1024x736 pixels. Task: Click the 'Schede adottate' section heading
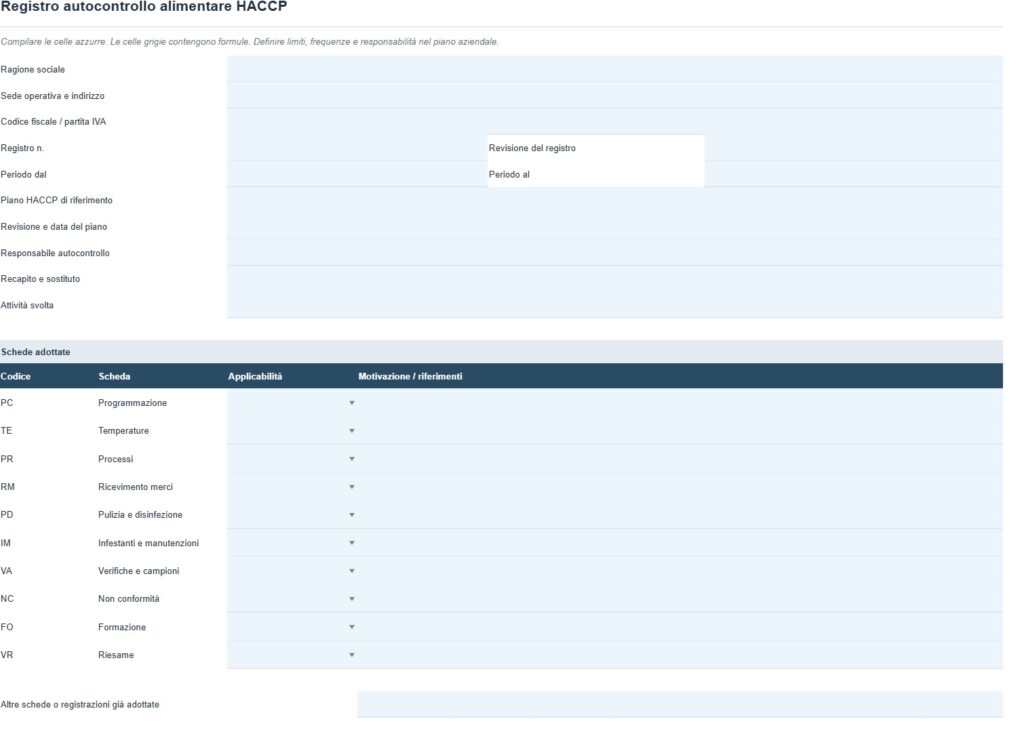coord(35,352)
